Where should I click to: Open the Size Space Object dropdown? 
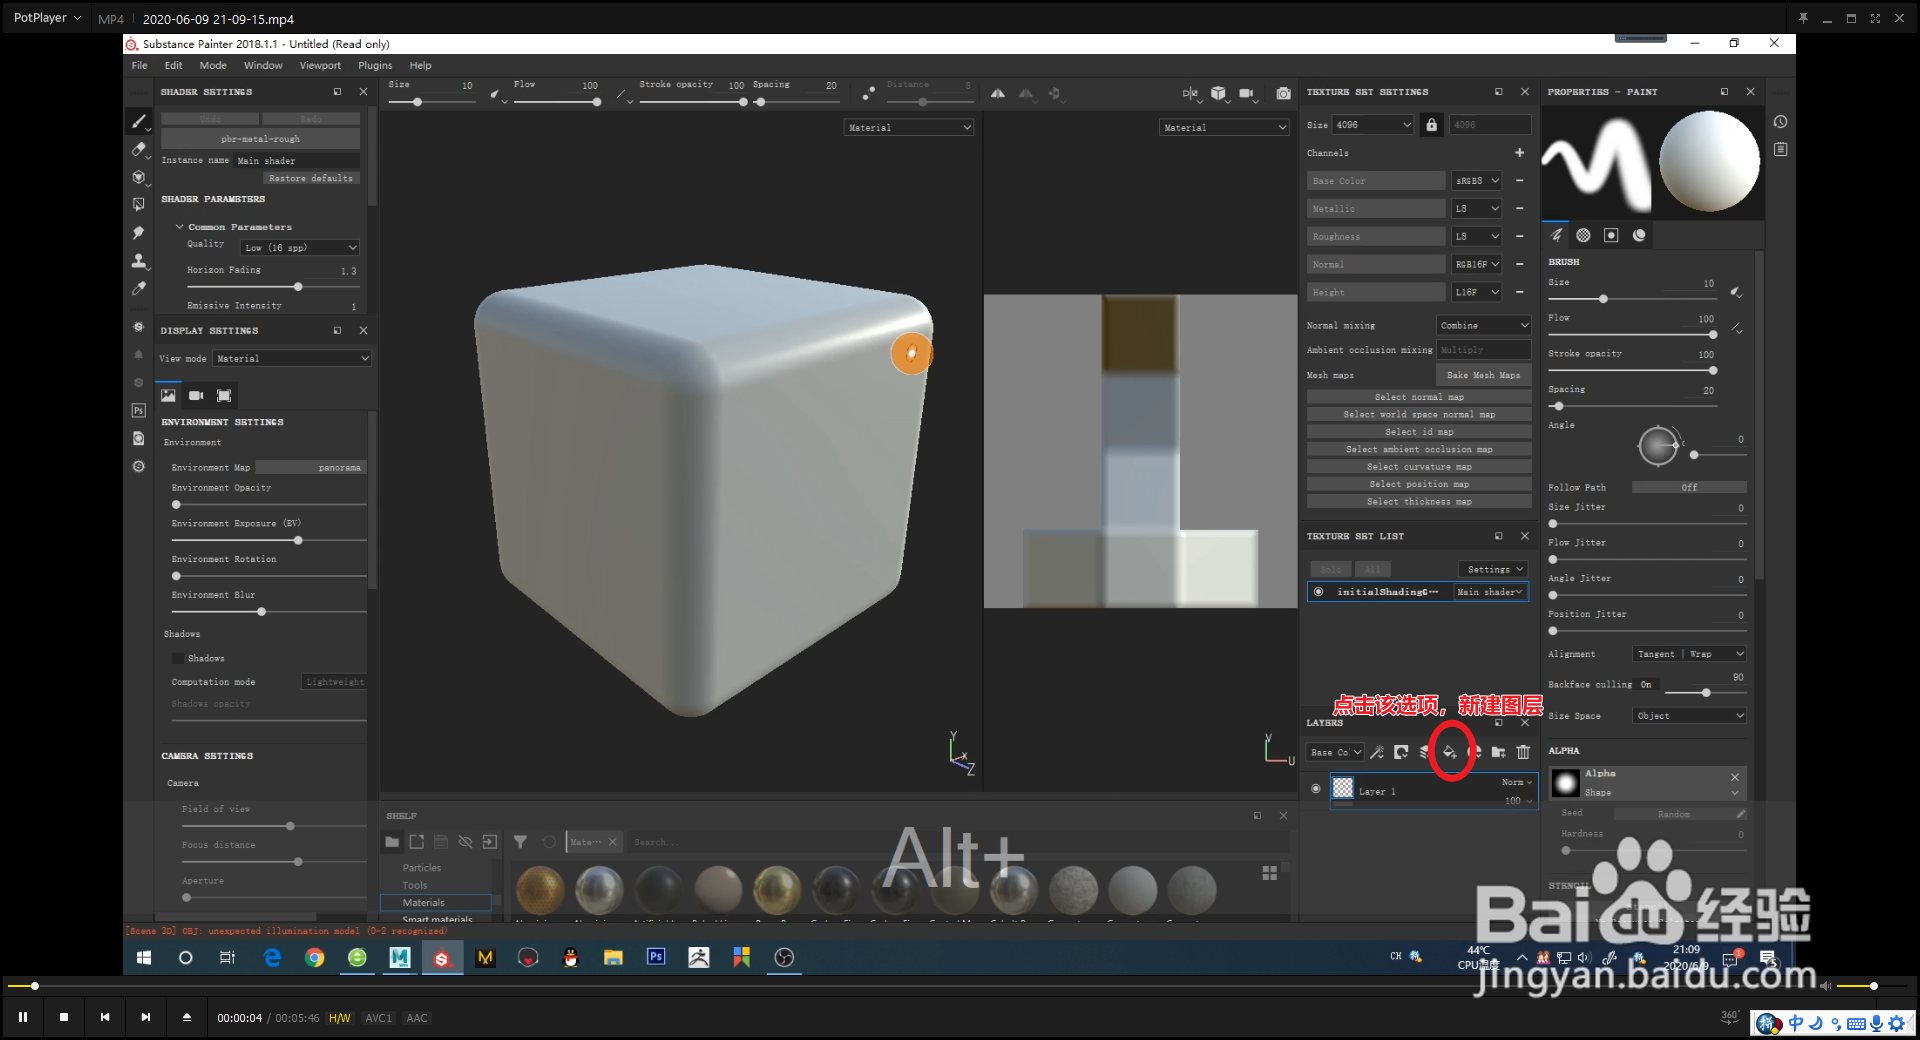[x=1690, y=716]
